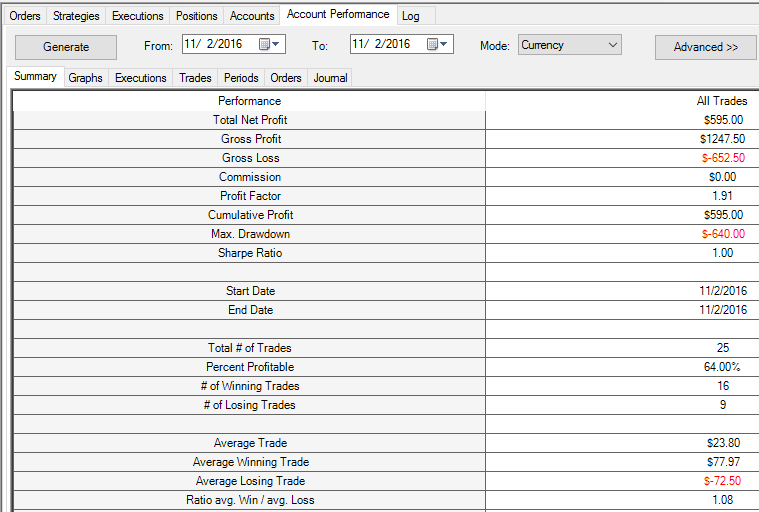The height and width of the screenshot is (512, 759).
Task: Open the Strategies tab
Action: coord(76,16)
